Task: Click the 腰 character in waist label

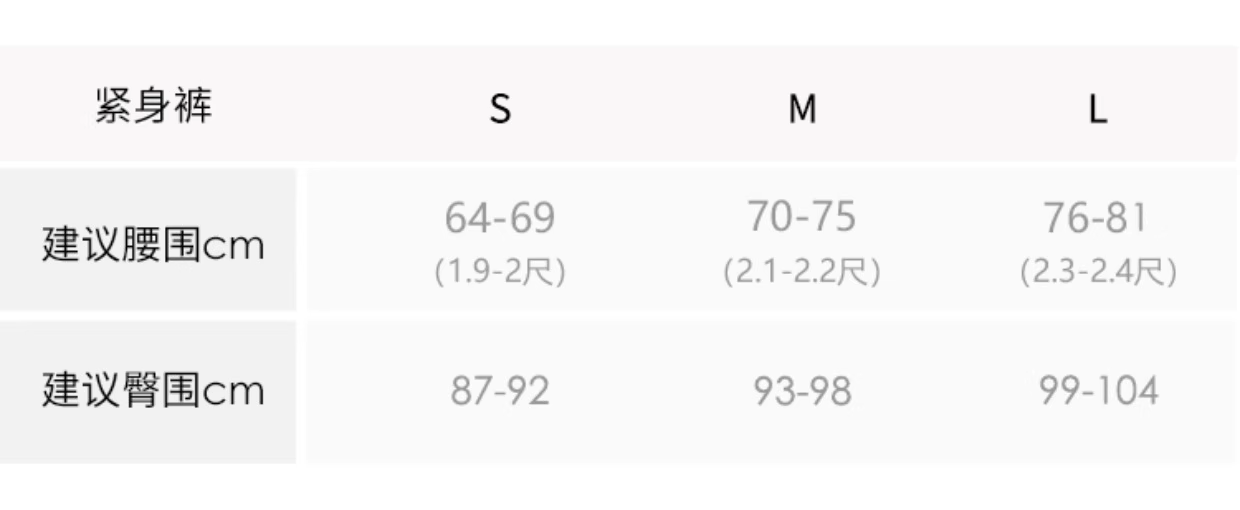Action: tap(140, 244)
